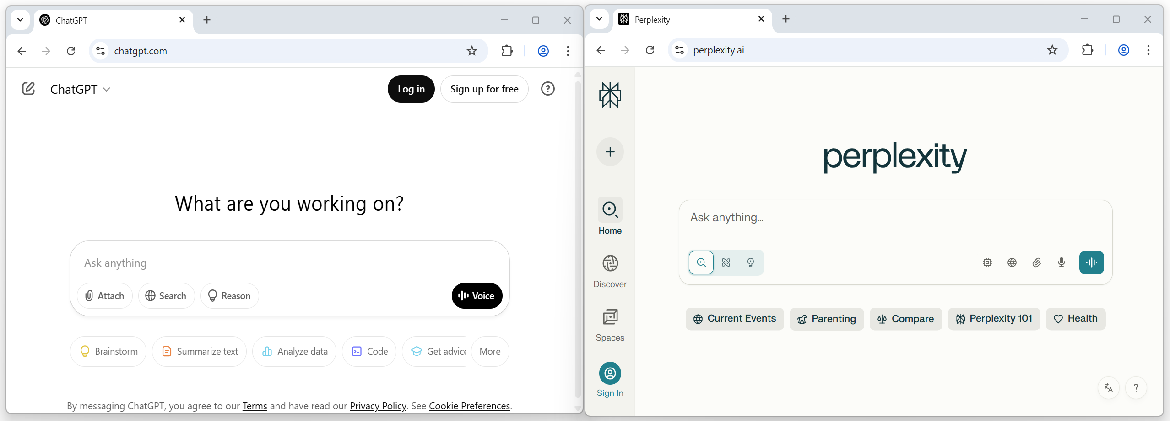Click the chatgpt.com address bar
Viewport: 1170px width, 421px height.
[x=287, y=51]
